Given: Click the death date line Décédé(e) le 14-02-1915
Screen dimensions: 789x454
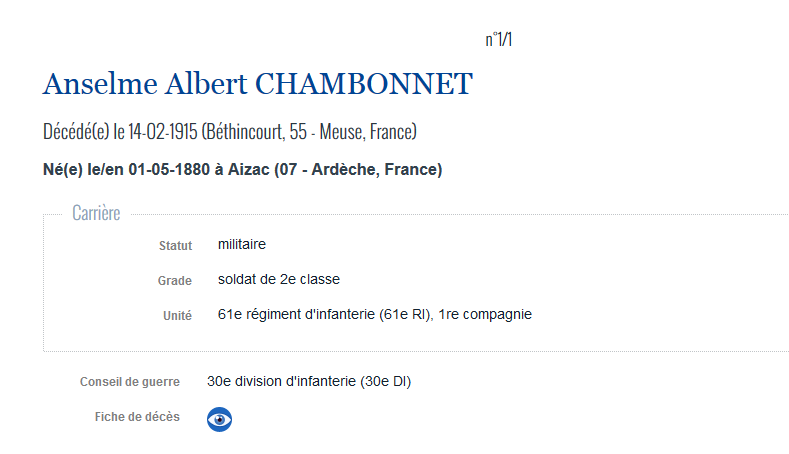Looking at the screenshot, I should pyautogui.click(x=120, y=132).
